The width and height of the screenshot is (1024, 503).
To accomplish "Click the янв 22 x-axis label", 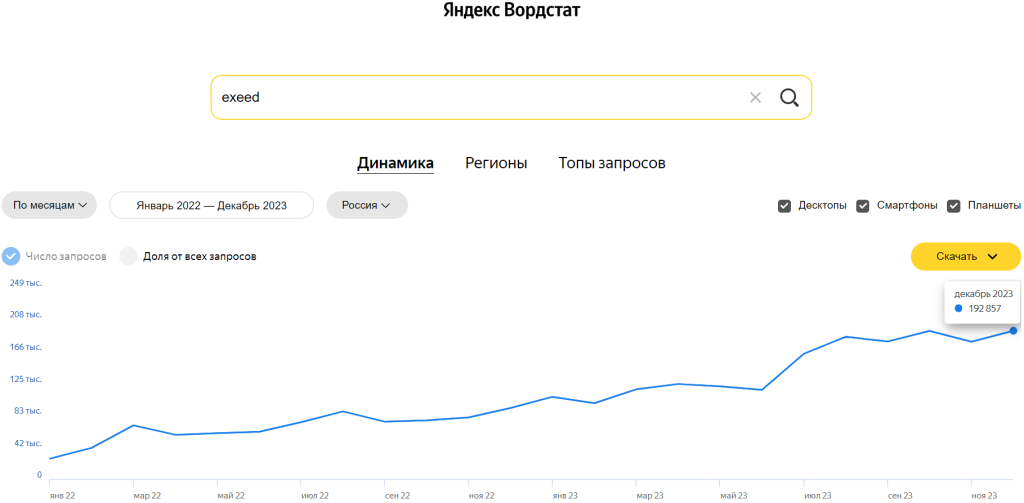I will [63, 496].
